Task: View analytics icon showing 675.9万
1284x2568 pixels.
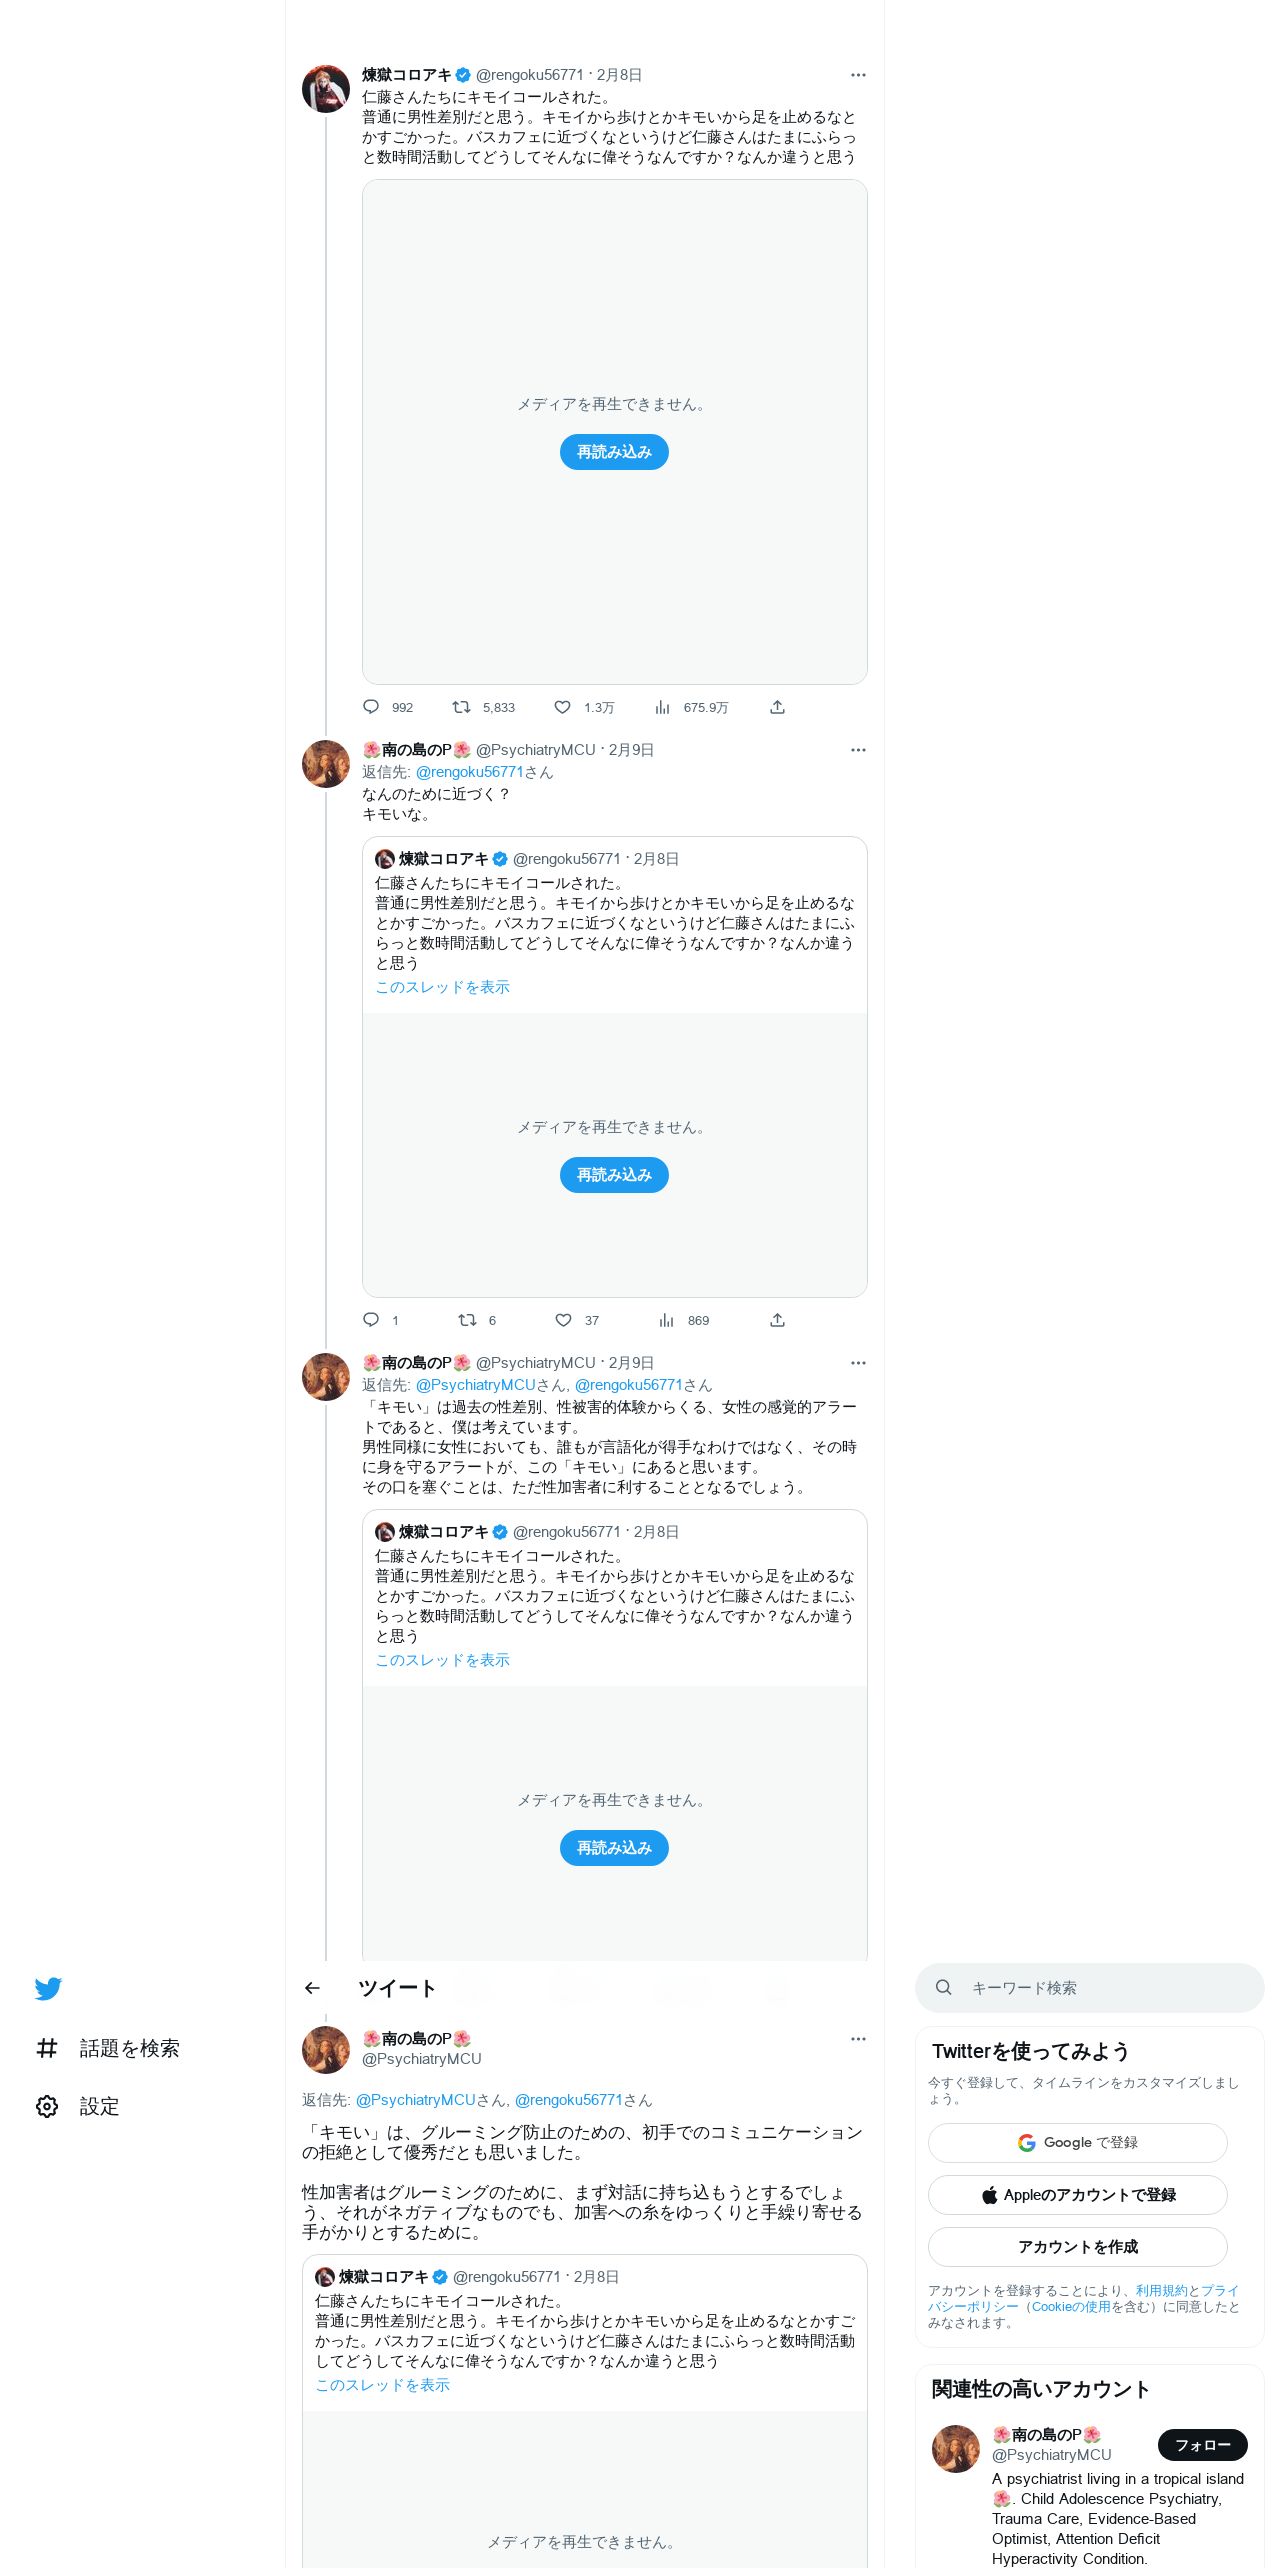Action: tap(662, 707)
